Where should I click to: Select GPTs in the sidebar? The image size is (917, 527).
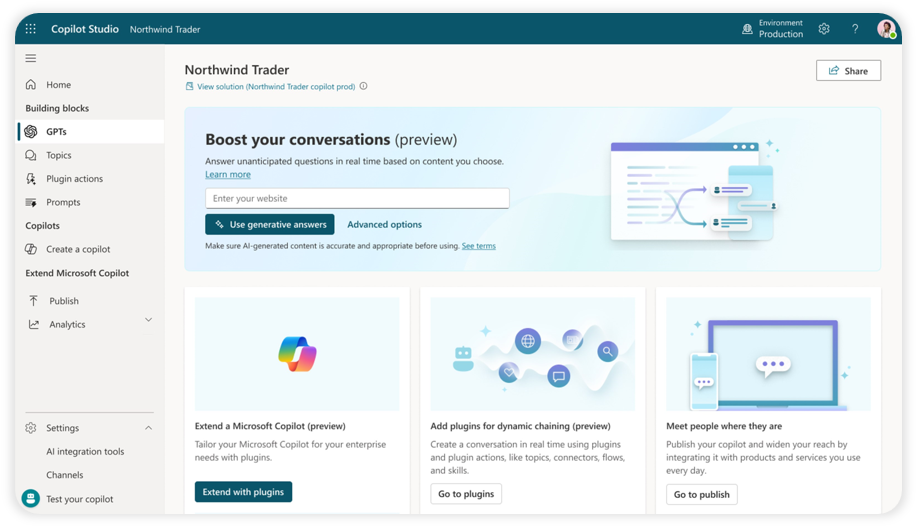[56, 132]
